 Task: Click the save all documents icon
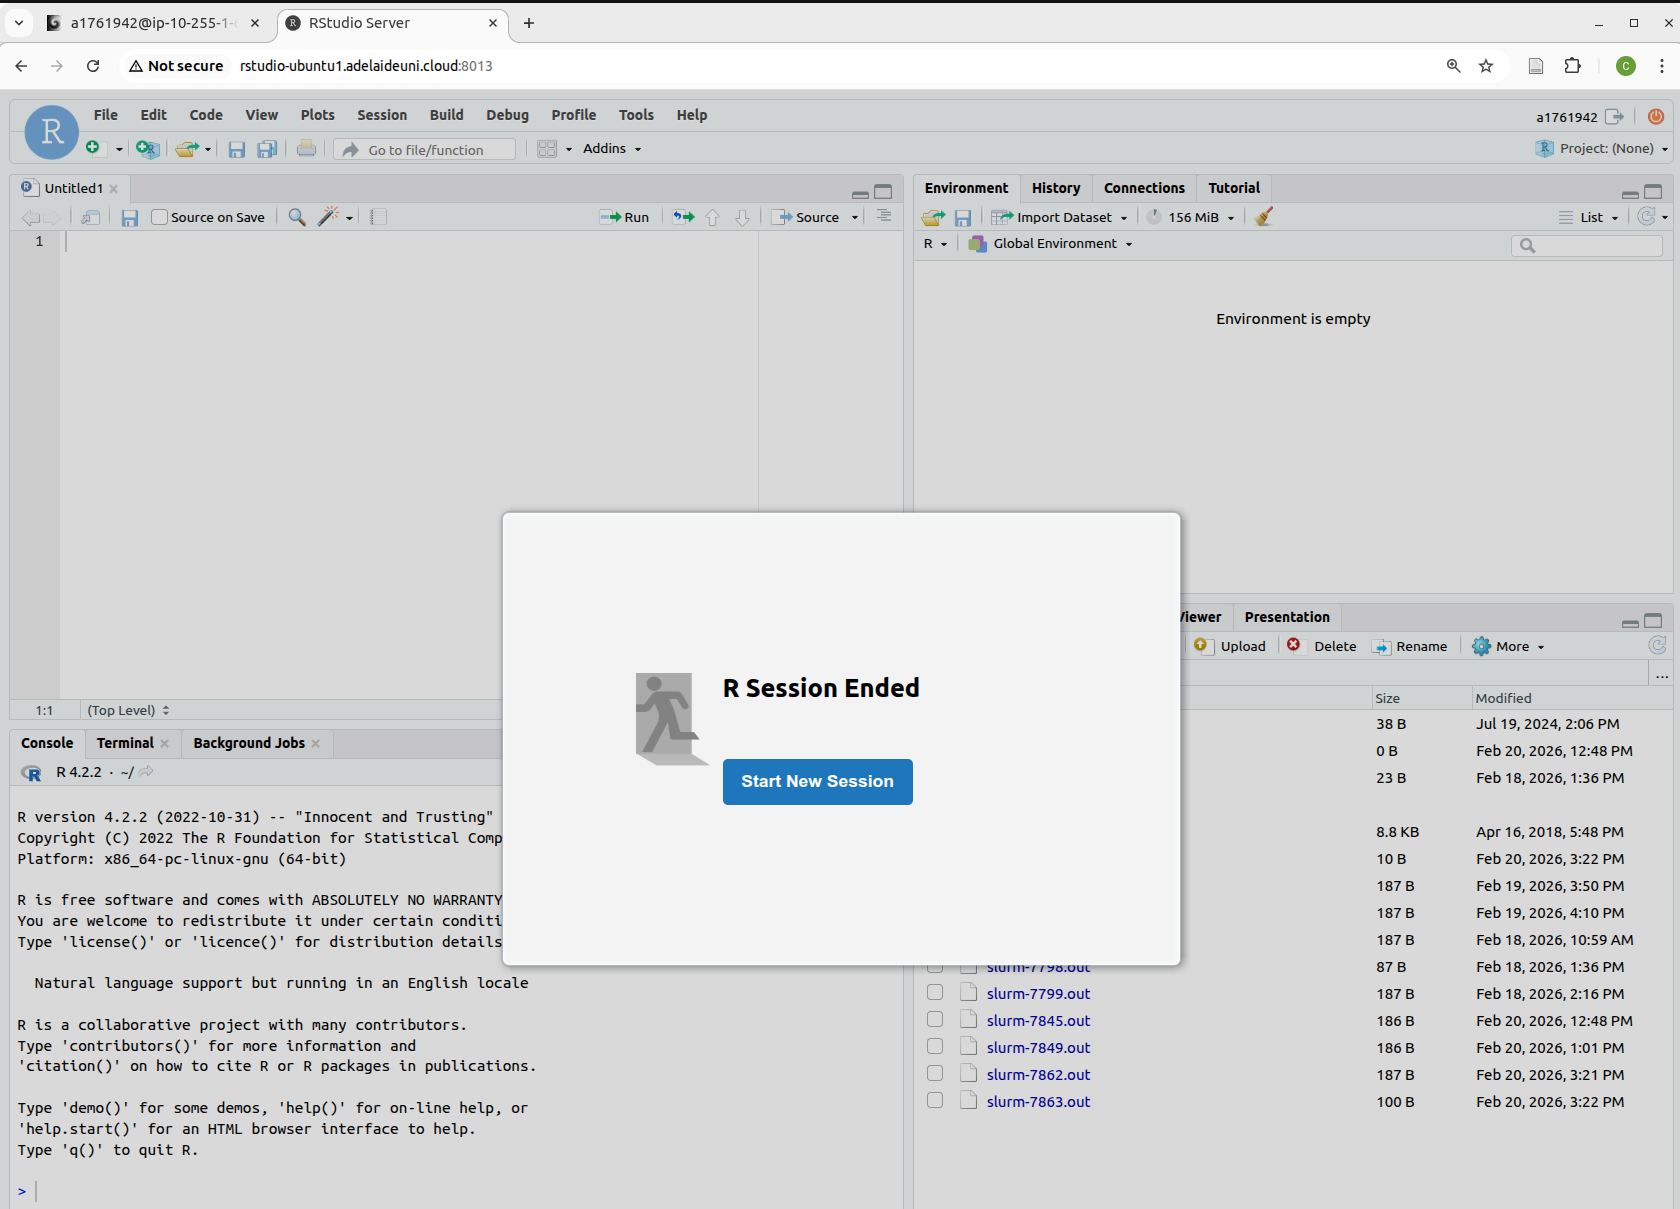(267, 149)
